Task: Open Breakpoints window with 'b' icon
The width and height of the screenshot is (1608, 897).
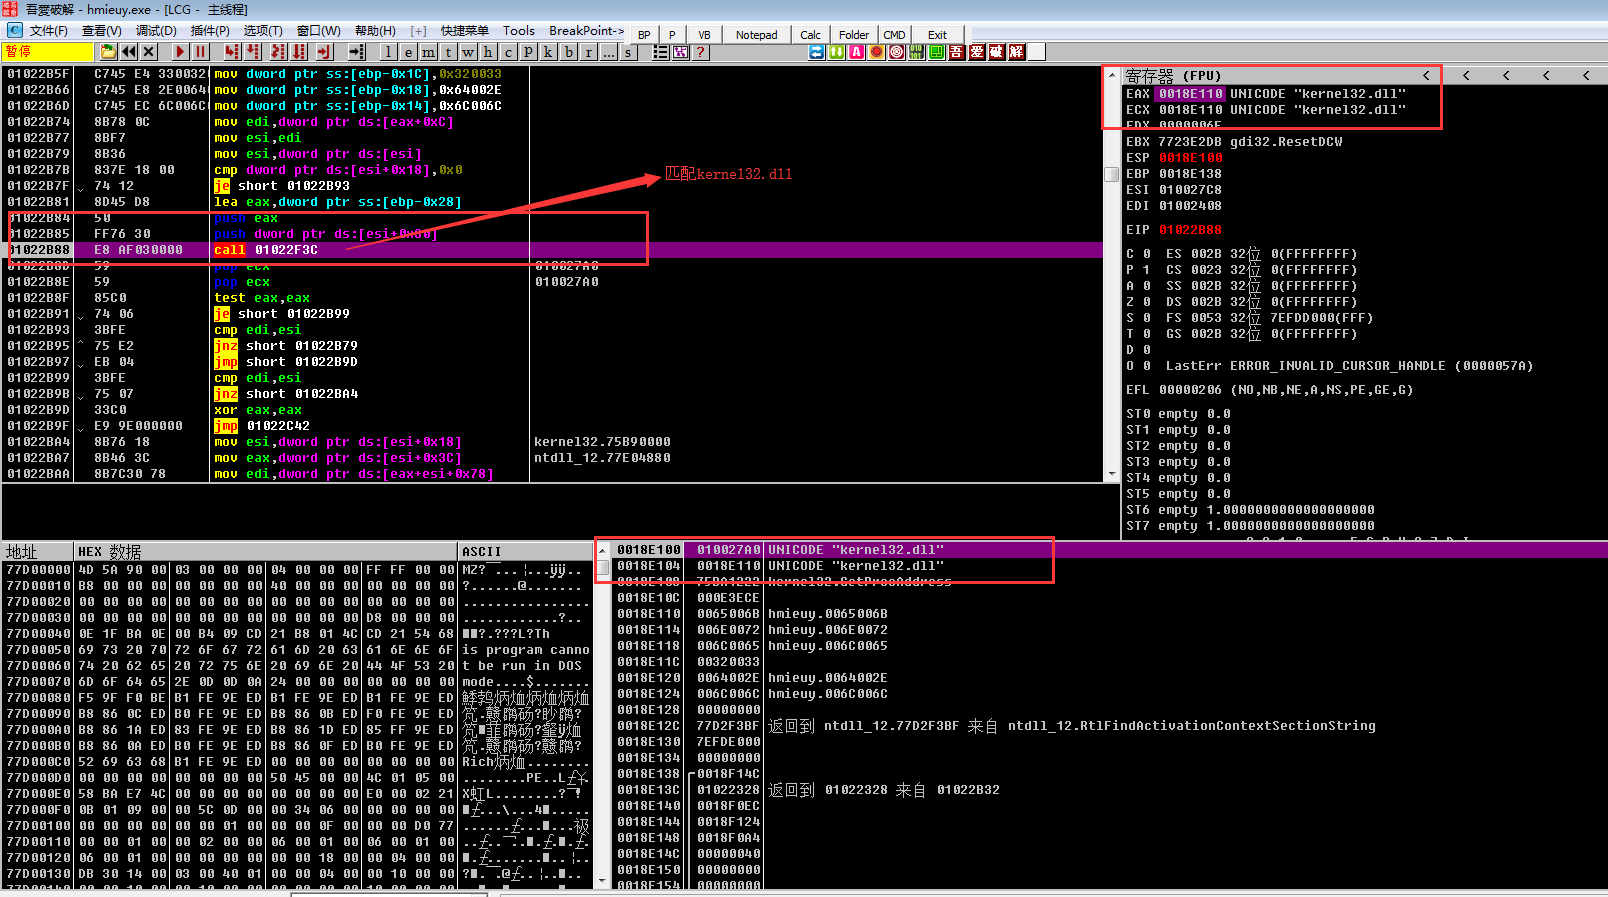Action: pyautogui.click(x=569, y=52)
